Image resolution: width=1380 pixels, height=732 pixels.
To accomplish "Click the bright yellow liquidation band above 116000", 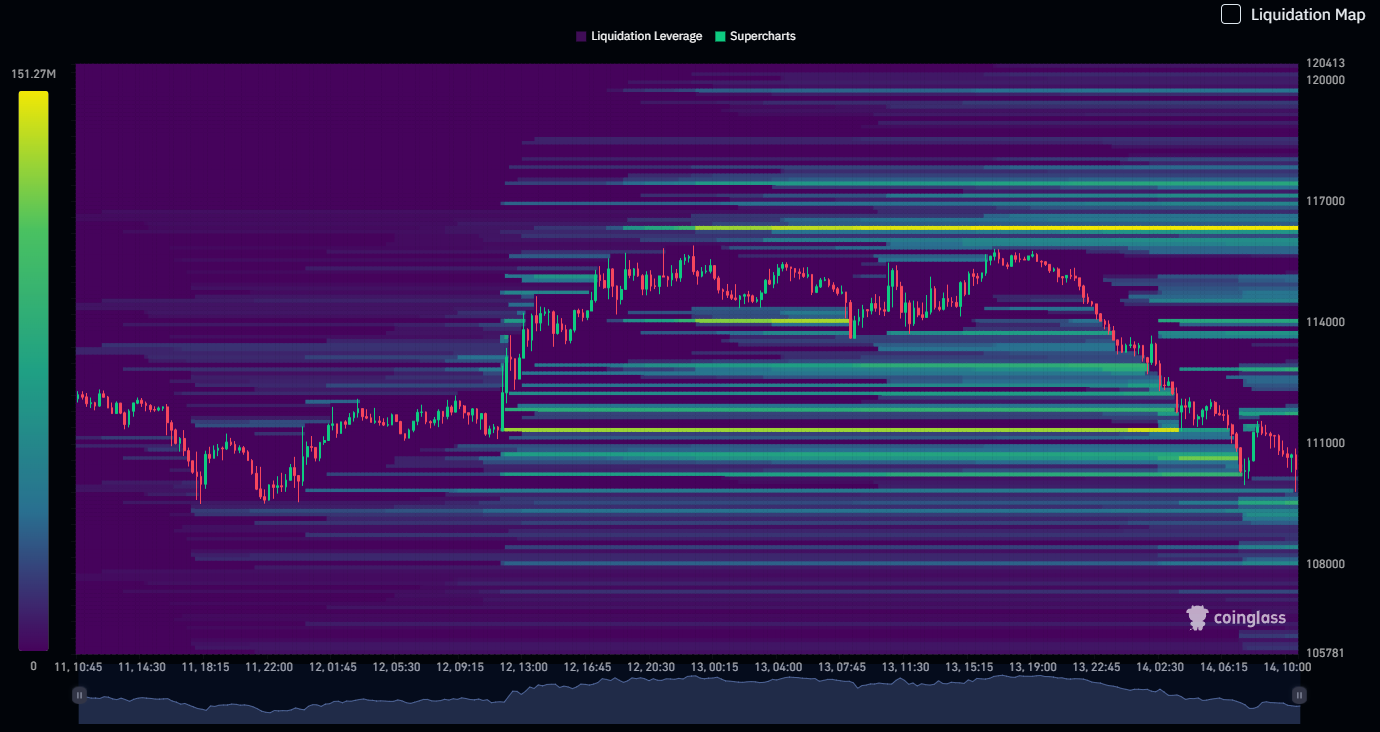I will click(1000, 228).
